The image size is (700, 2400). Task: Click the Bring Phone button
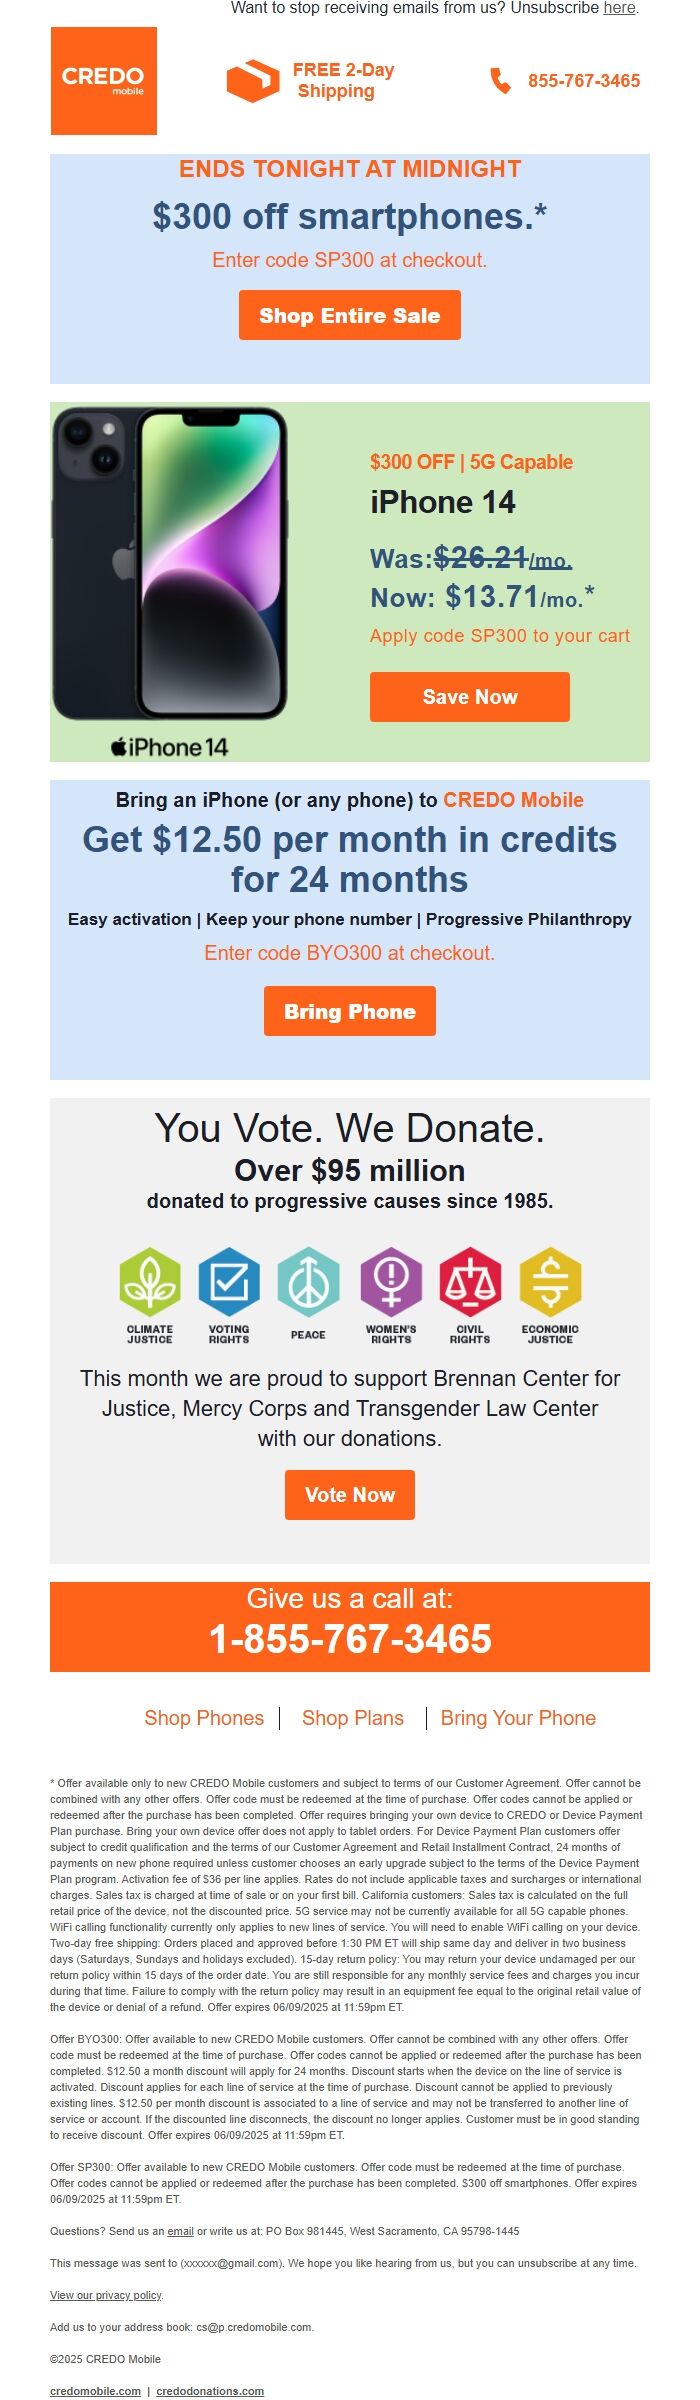click(350, 1011)
